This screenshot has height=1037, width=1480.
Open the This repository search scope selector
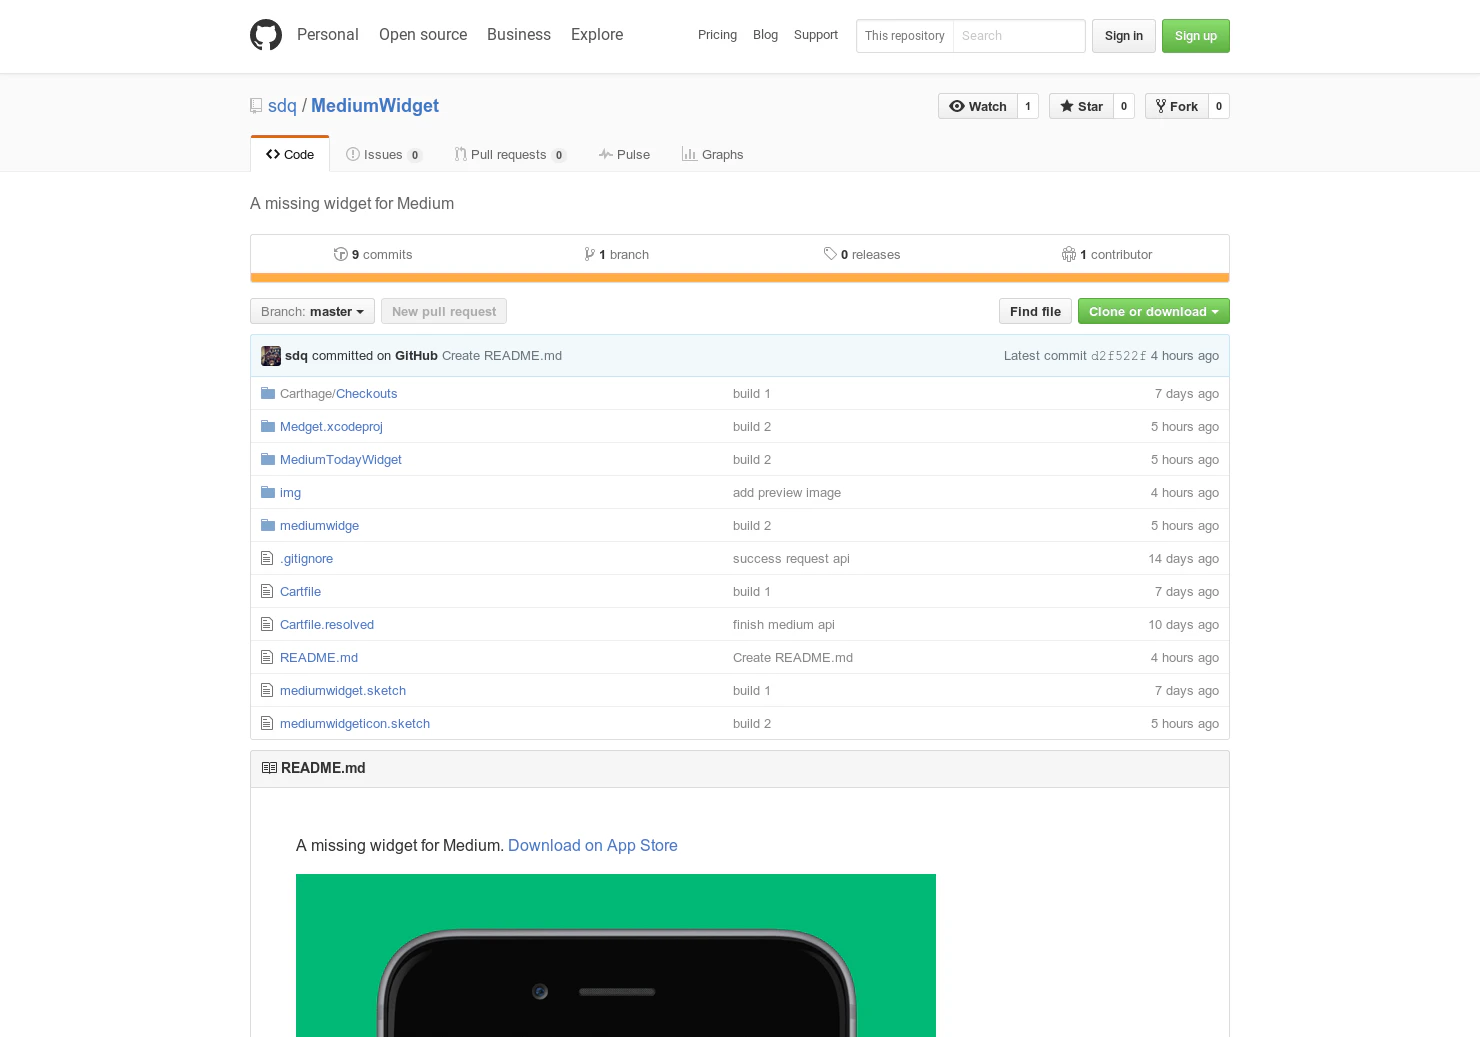click(x=904, y=36)
